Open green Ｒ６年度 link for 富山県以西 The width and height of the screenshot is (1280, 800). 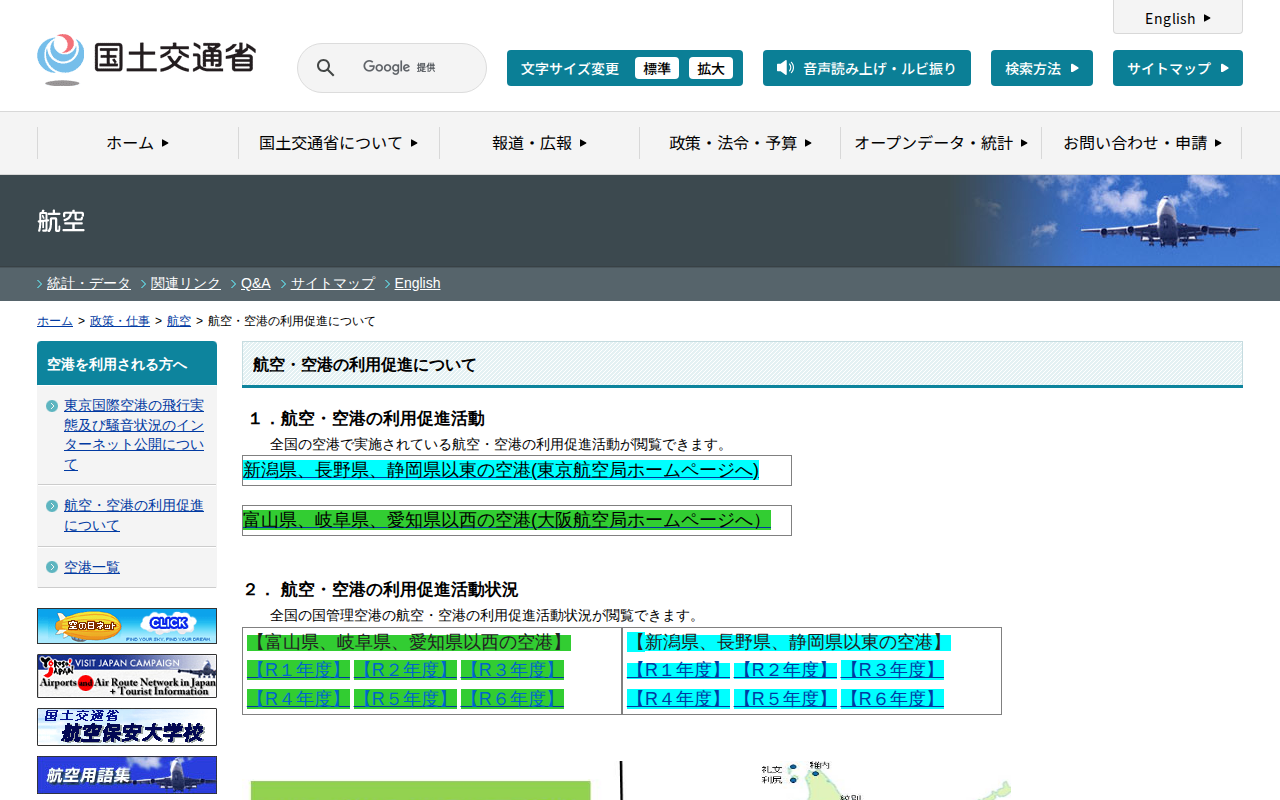pyautogui.click(x=512, y=699)
